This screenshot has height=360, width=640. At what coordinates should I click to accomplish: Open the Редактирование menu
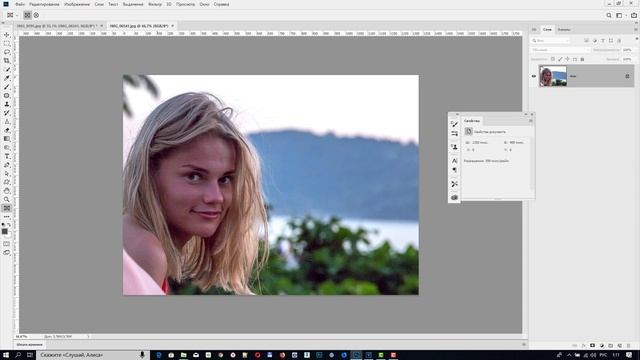pos(44,4)
